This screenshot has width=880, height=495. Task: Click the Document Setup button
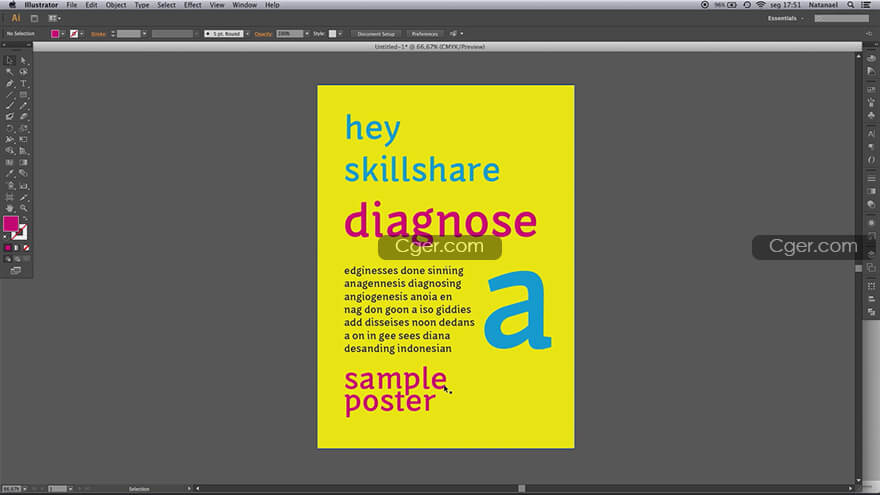(376, 34)
